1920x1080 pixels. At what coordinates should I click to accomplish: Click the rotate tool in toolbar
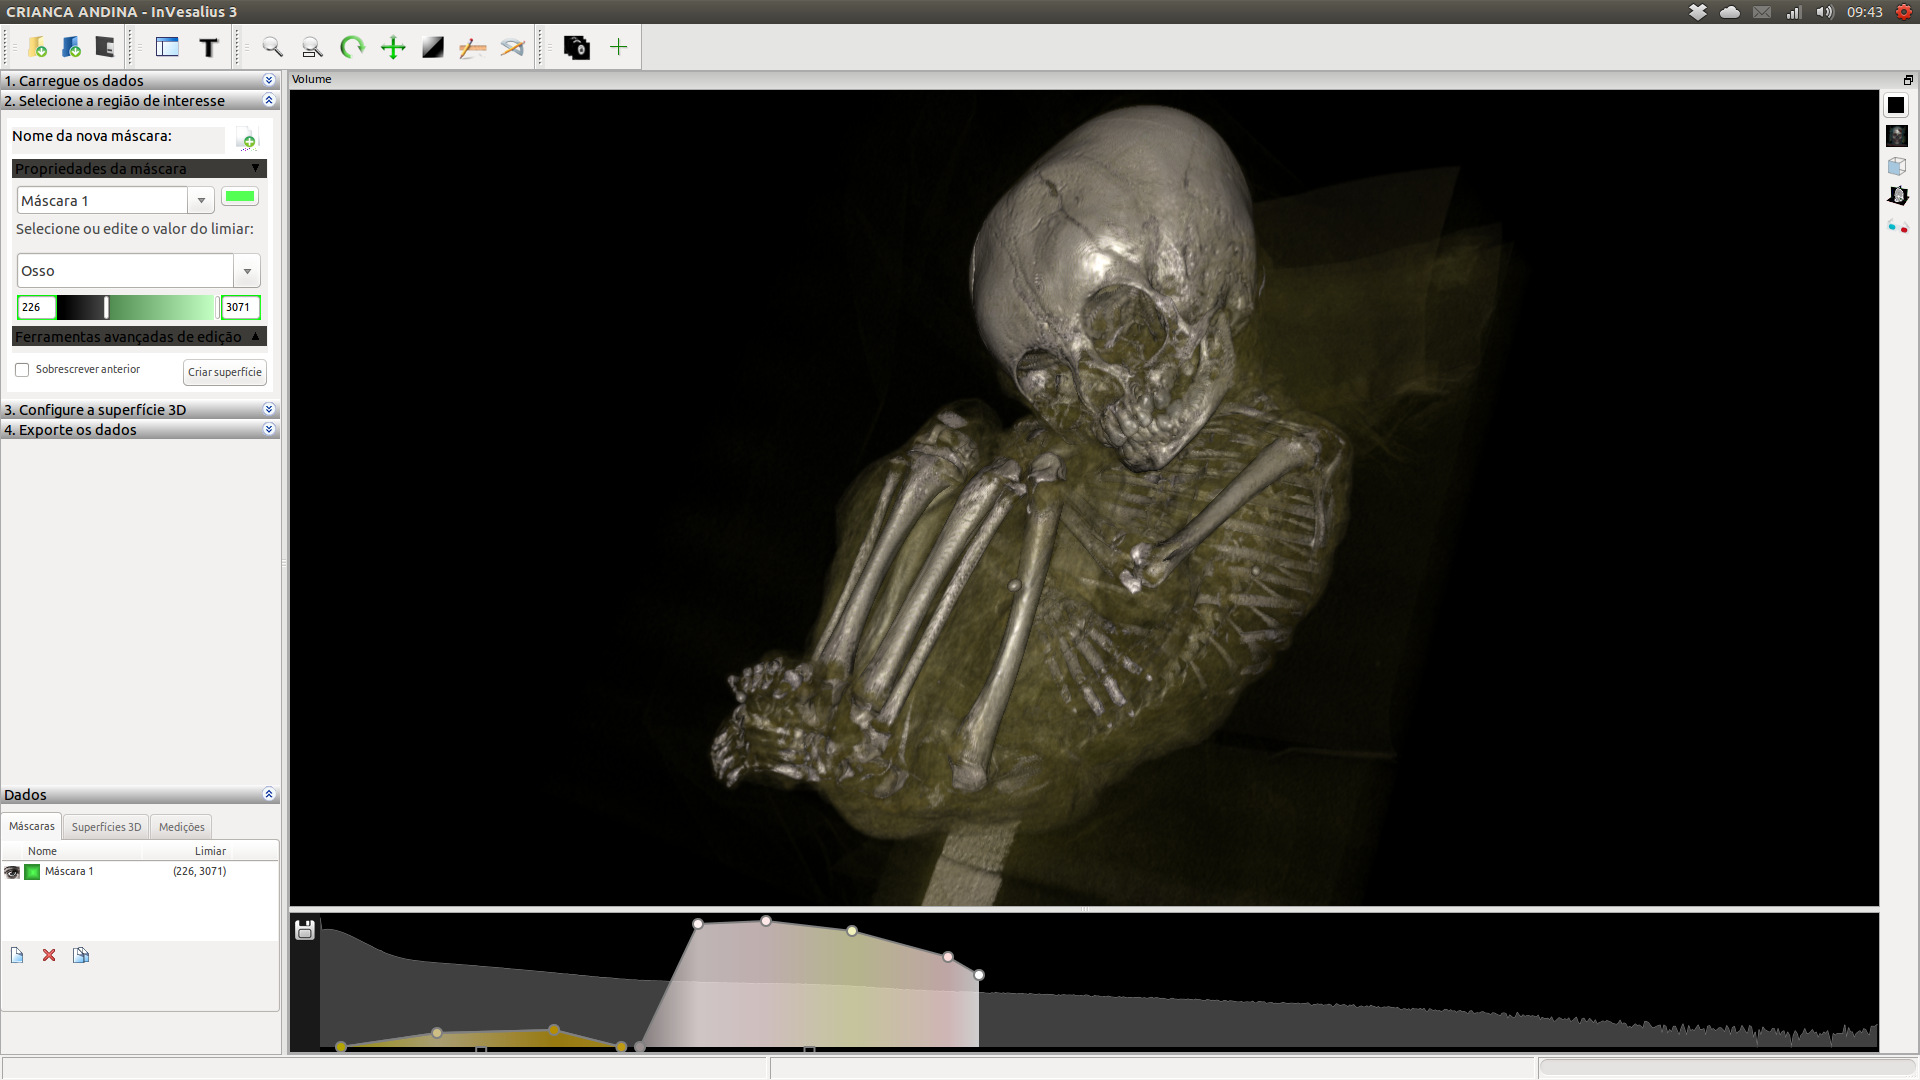click(352, 47)
